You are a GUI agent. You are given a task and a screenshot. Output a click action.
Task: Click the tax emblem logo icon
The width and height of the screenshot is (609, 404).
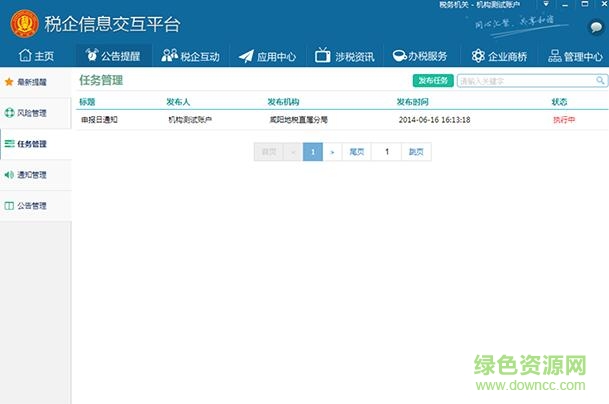(x=24, y=24)
